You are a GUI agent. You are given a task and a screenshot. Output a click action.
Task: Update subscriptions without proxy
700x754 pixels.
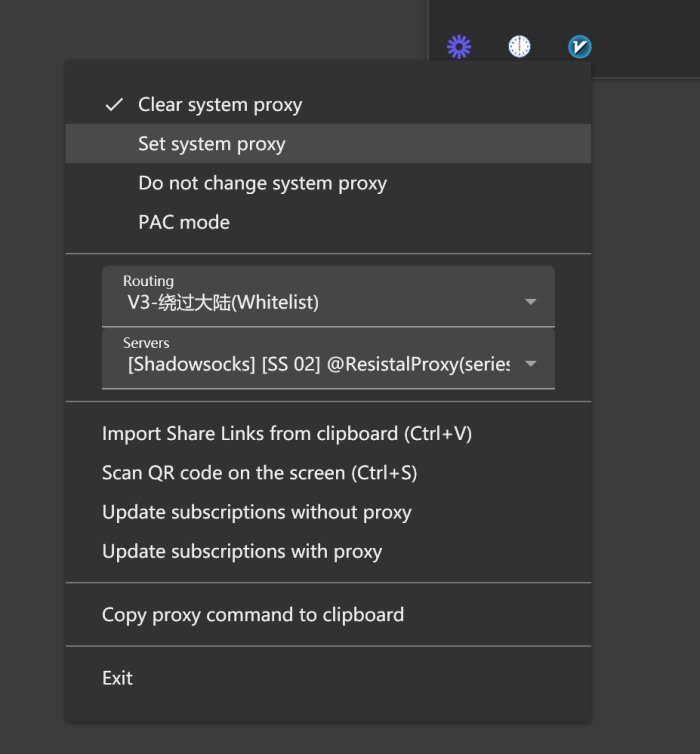(x=257, y=512)
